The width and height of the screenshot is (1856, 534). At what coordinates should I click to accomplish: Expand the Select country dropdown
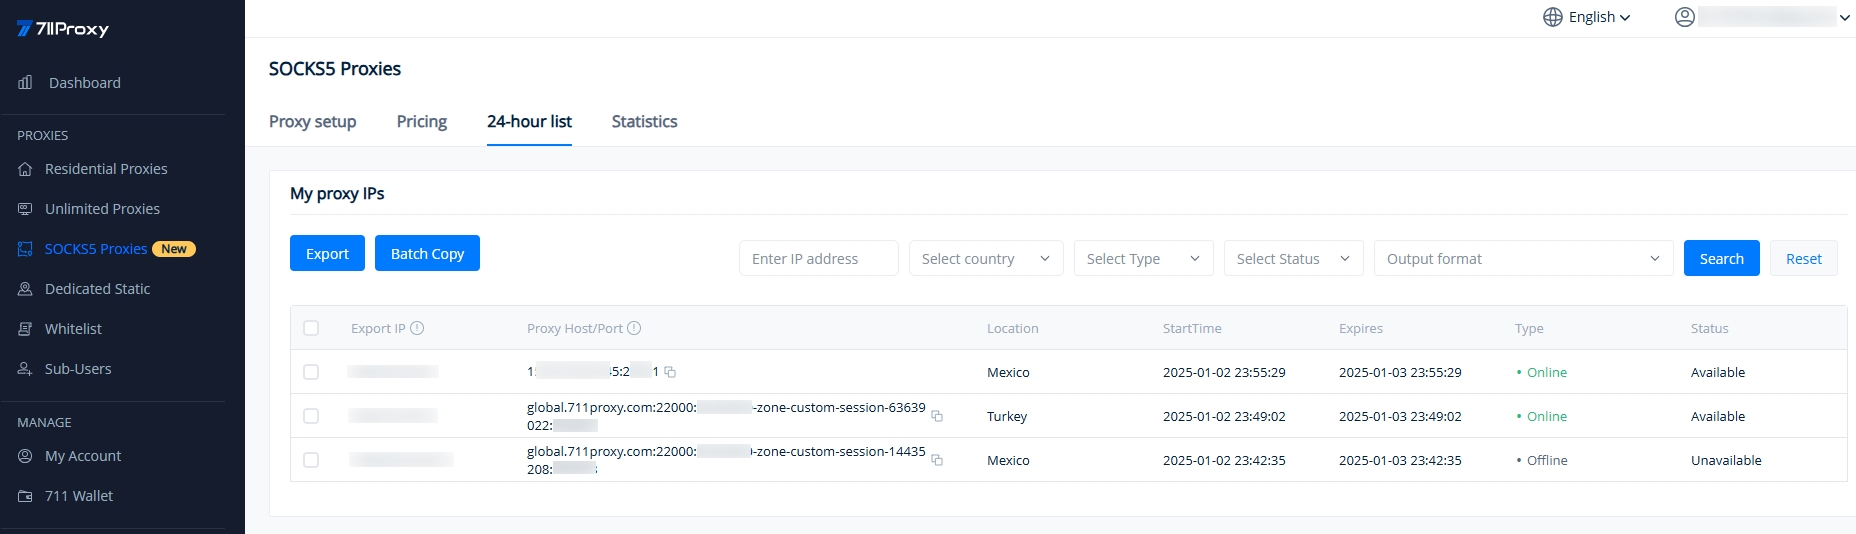[985, 259]
